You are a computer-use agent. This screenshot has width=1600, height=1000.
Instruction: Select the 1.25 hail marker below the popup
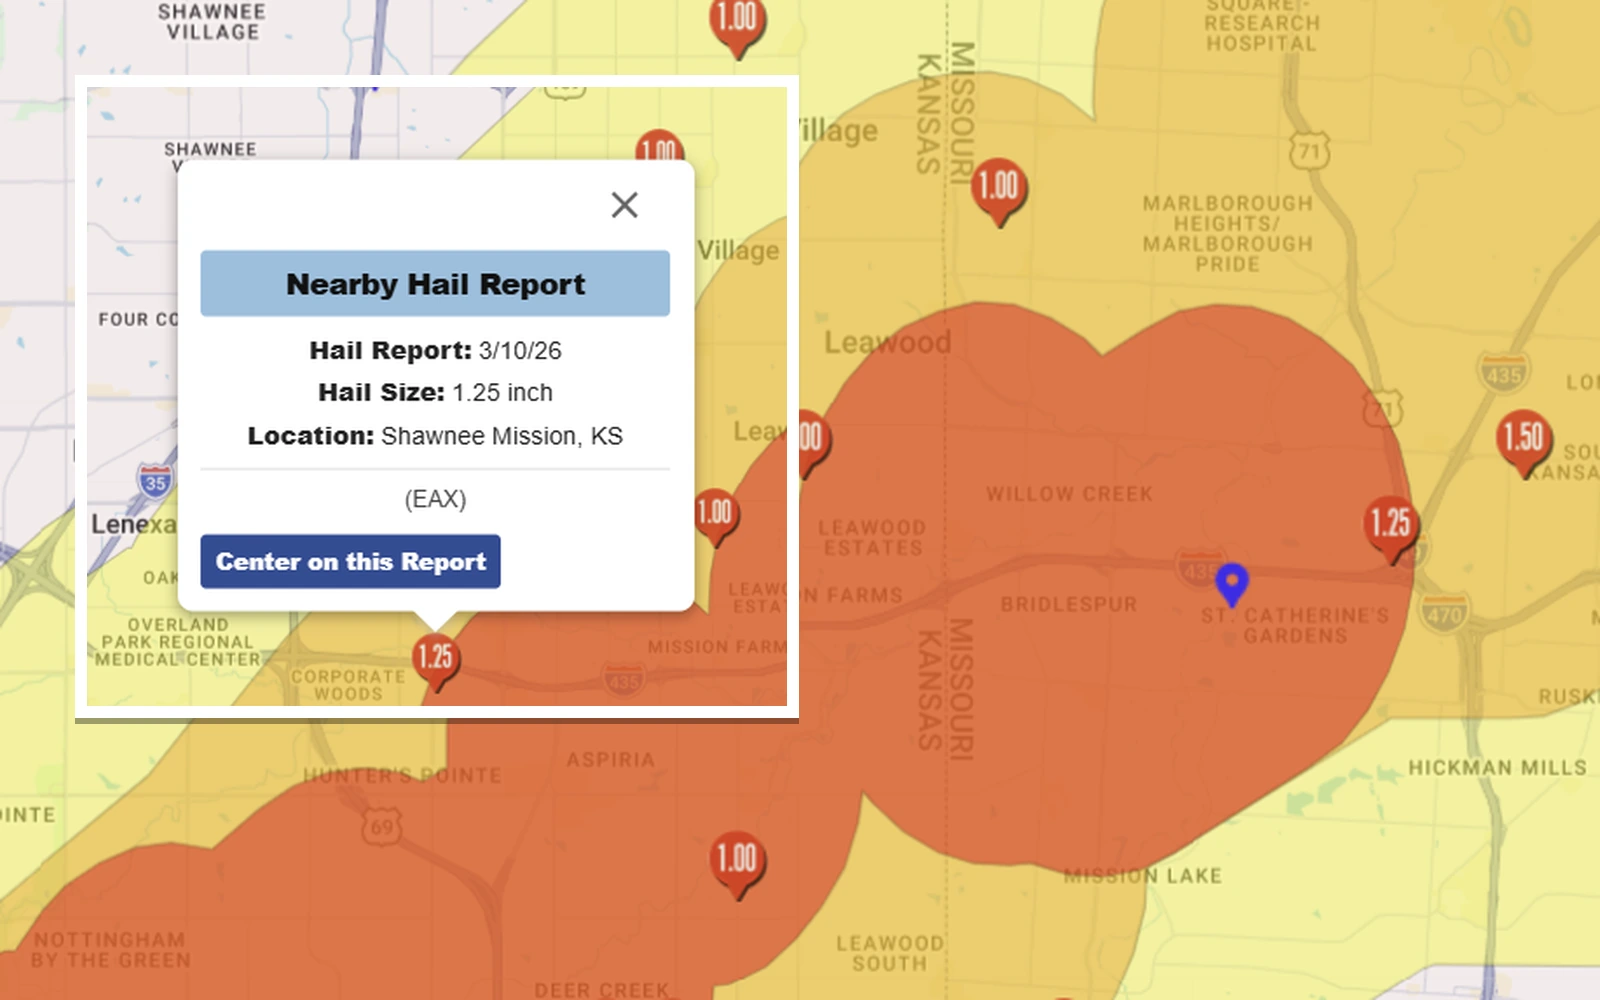(x=436, y=661)
